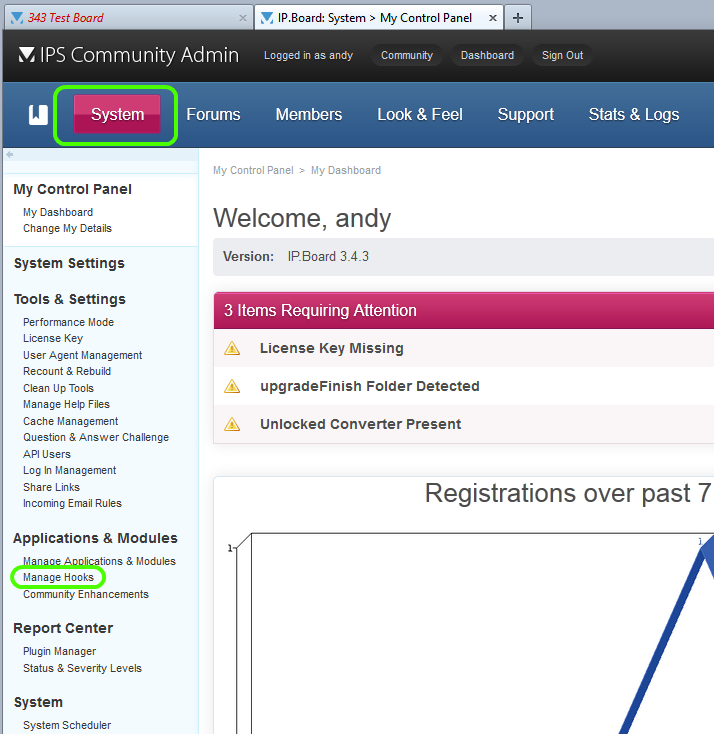Click the Dashboard button in header

pos(487,55)
